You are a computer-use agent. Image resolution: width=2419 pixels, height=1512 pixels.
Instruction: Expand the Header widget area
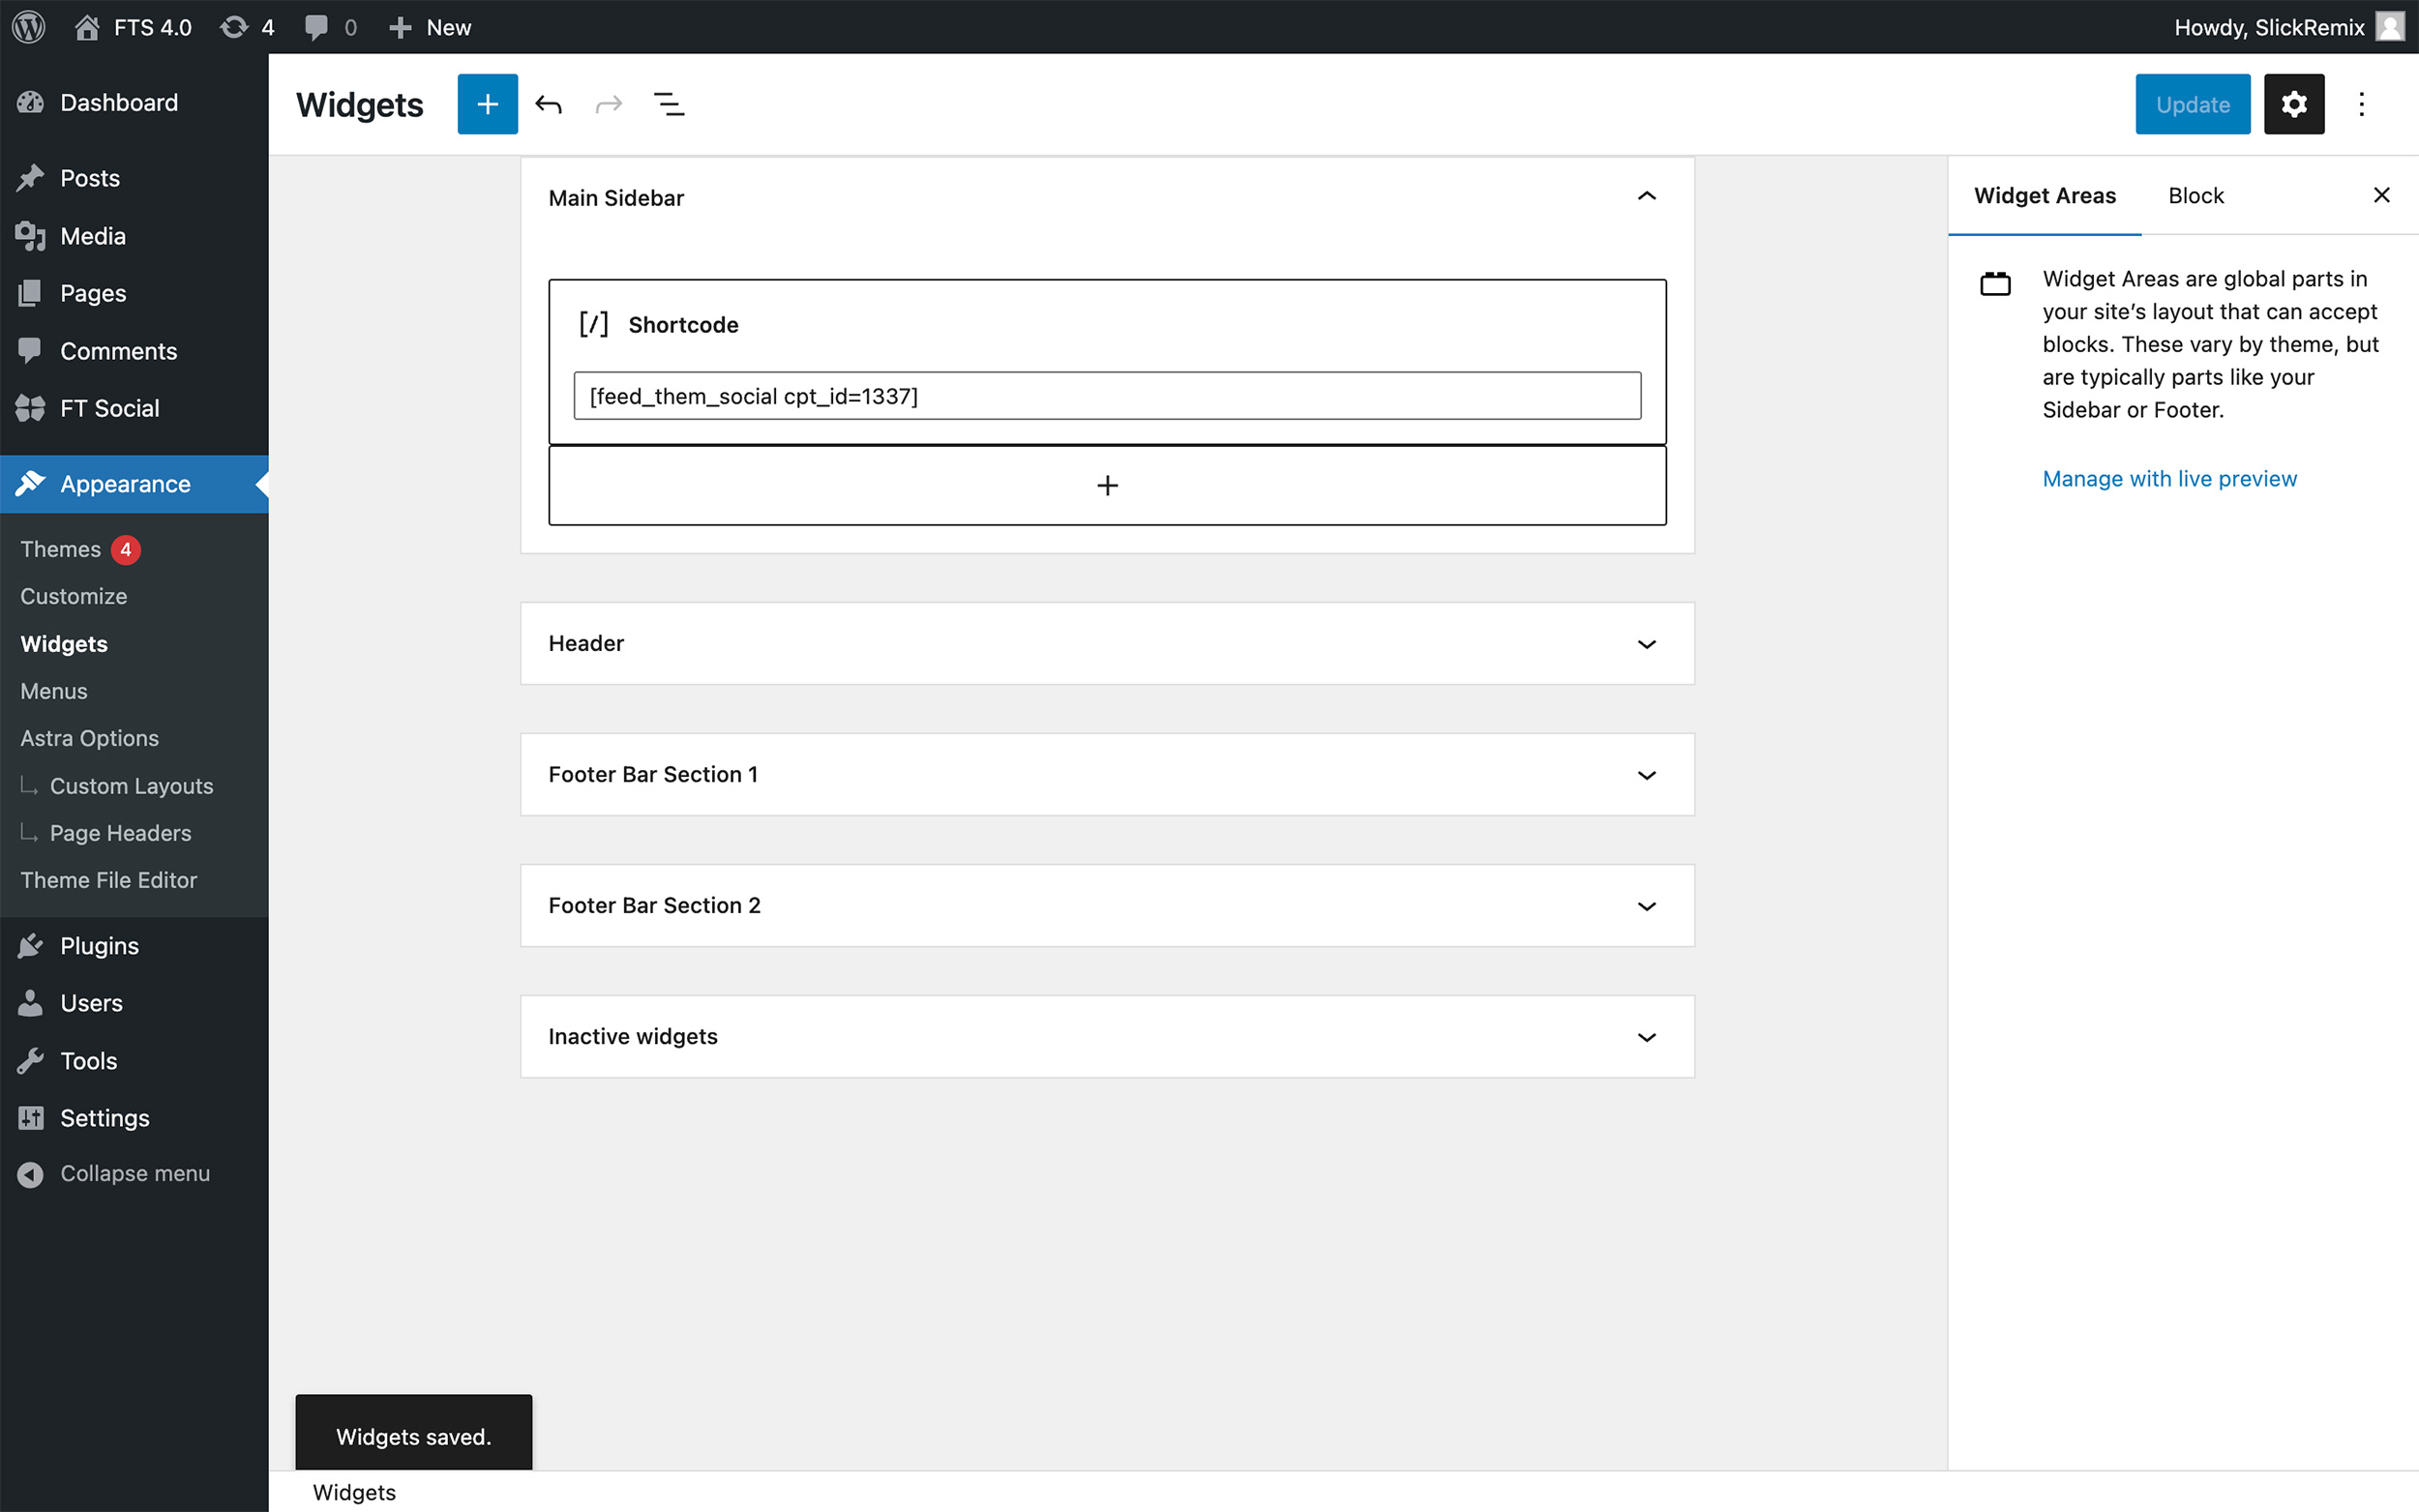[1107, 643]
